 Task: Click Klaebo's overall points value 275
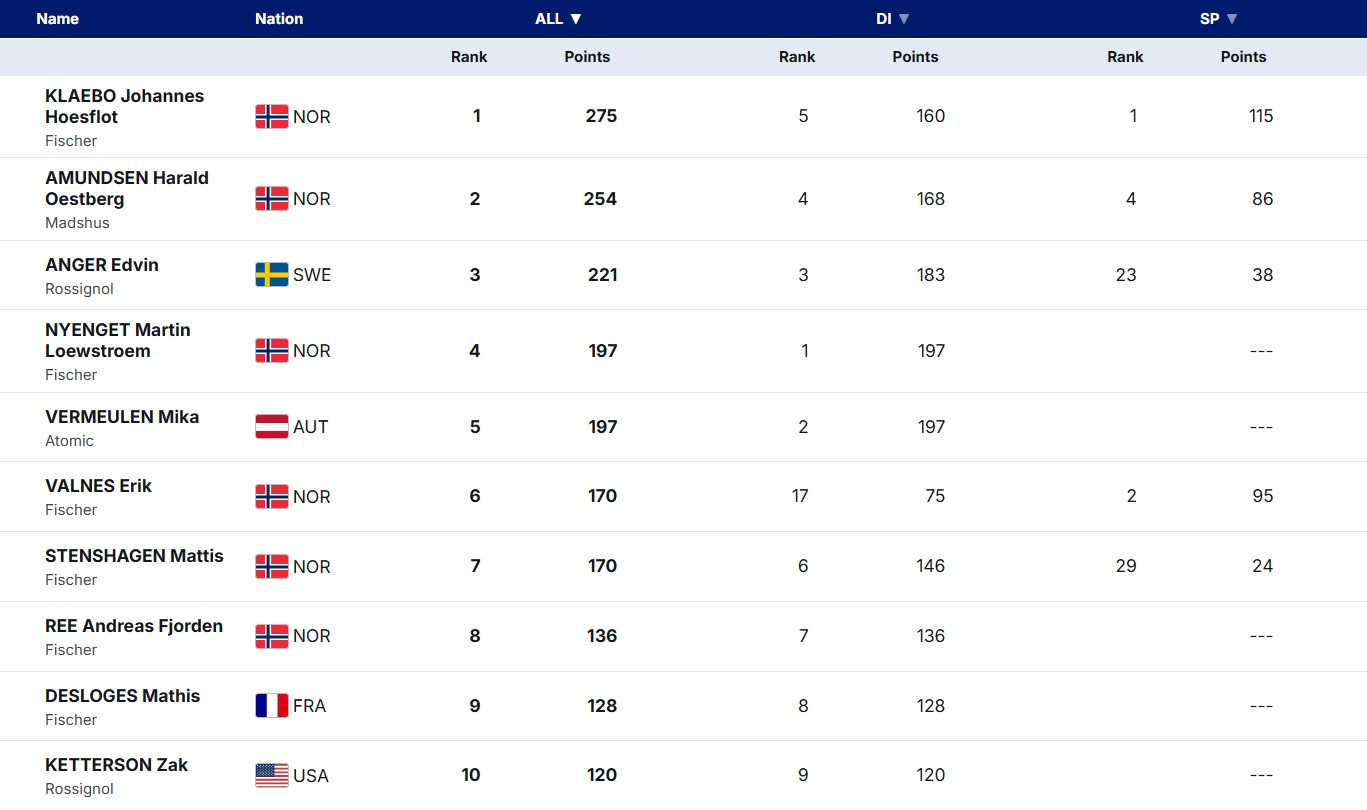click(x=601, y=116)
